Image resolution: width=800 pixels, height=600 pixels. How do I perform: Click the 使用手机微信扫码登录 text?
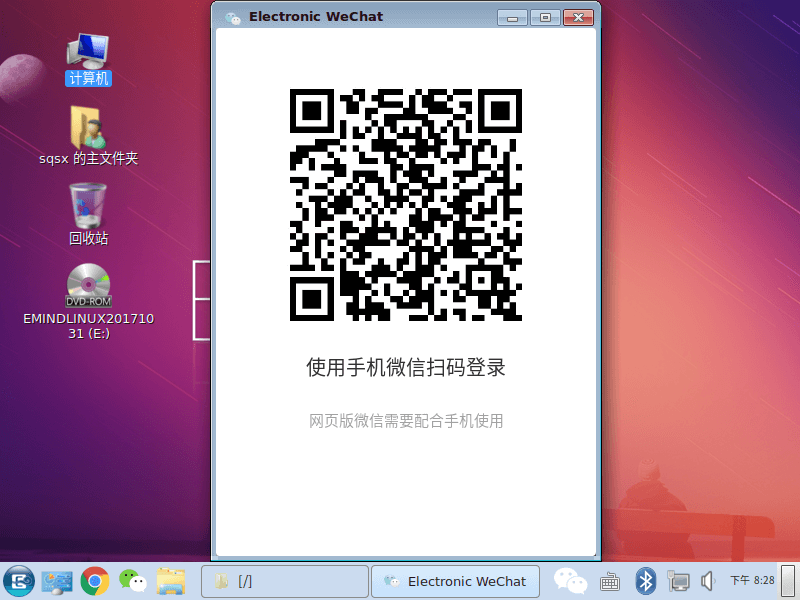[x=406, y=367]
